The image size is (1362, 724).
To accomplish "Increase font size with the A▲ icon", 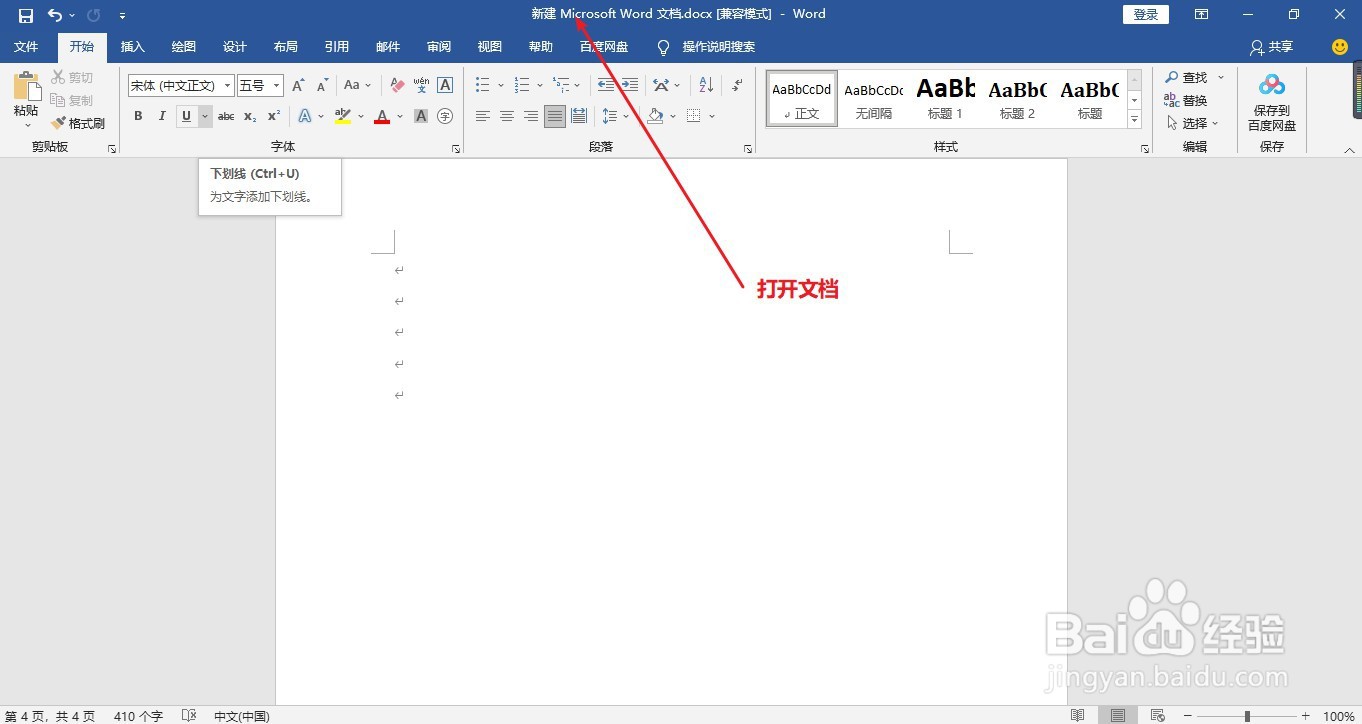I will [x=298, y=86].
